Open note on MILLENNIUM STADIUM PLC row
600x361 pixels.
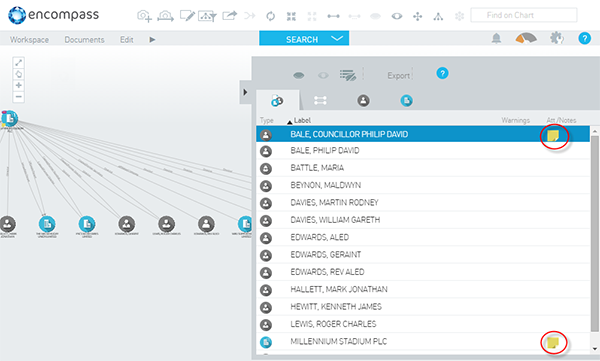click(553, 343)
